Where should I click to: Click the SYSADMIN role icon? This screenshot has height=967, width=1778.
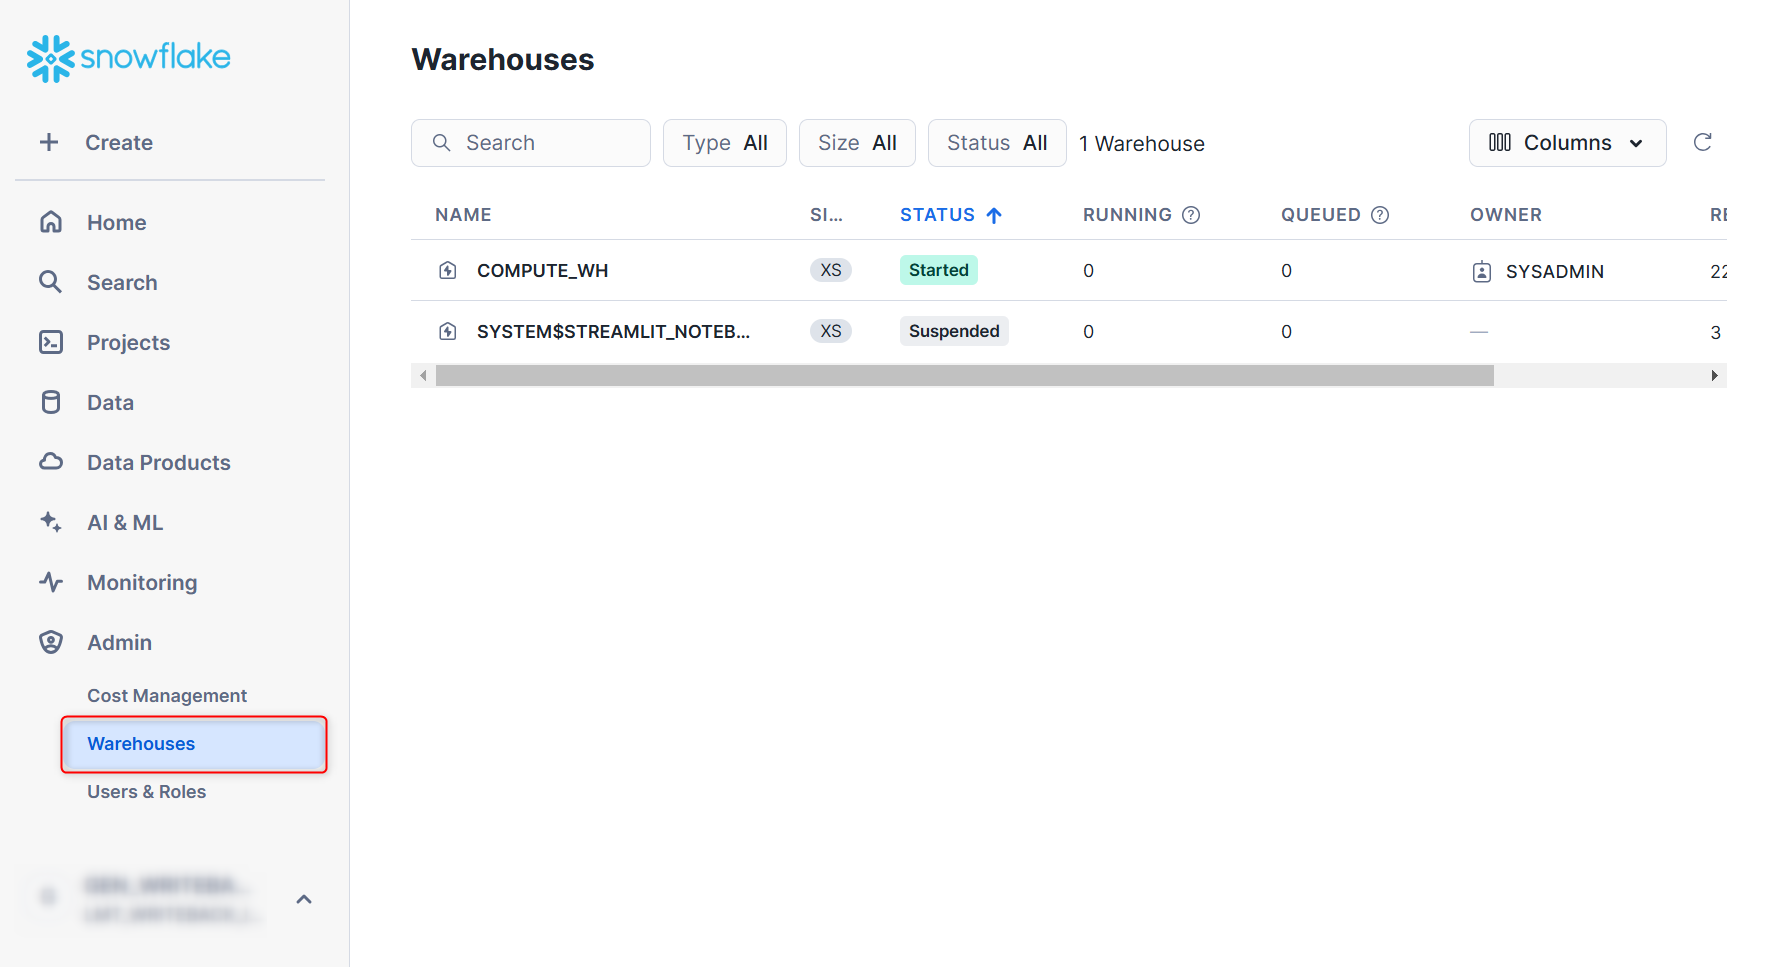click(1482, 272)
